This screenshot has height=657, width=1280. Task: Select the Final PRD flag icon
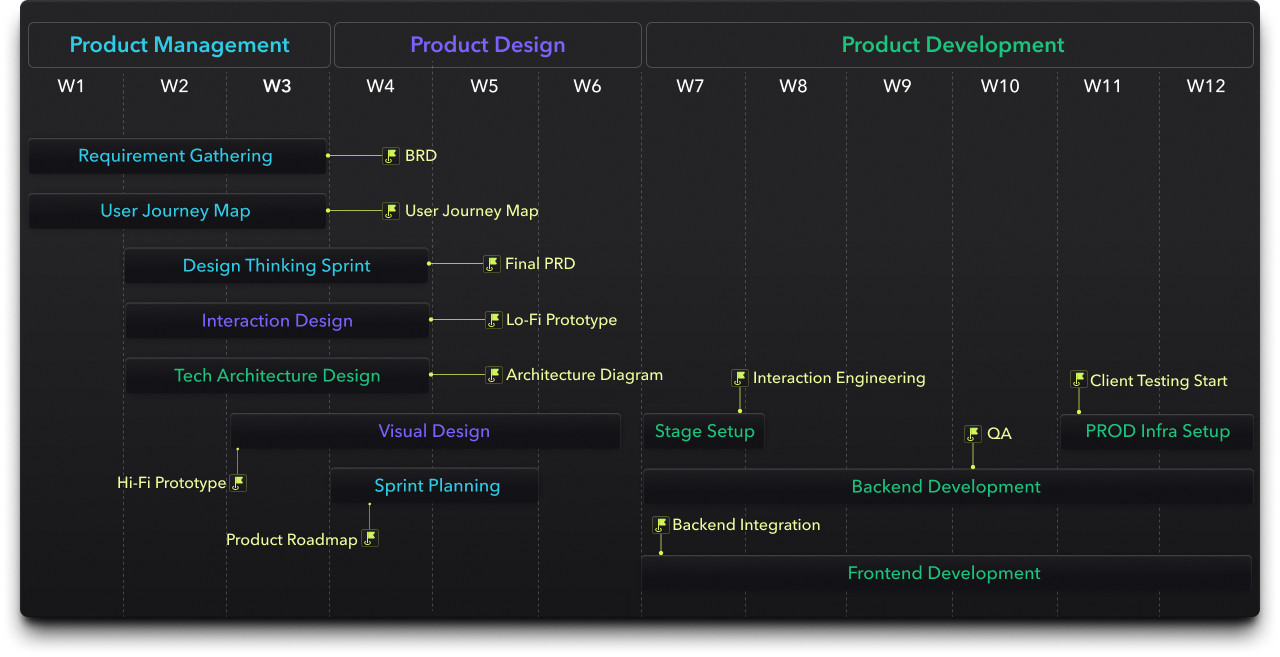click(x=491, y=264)
